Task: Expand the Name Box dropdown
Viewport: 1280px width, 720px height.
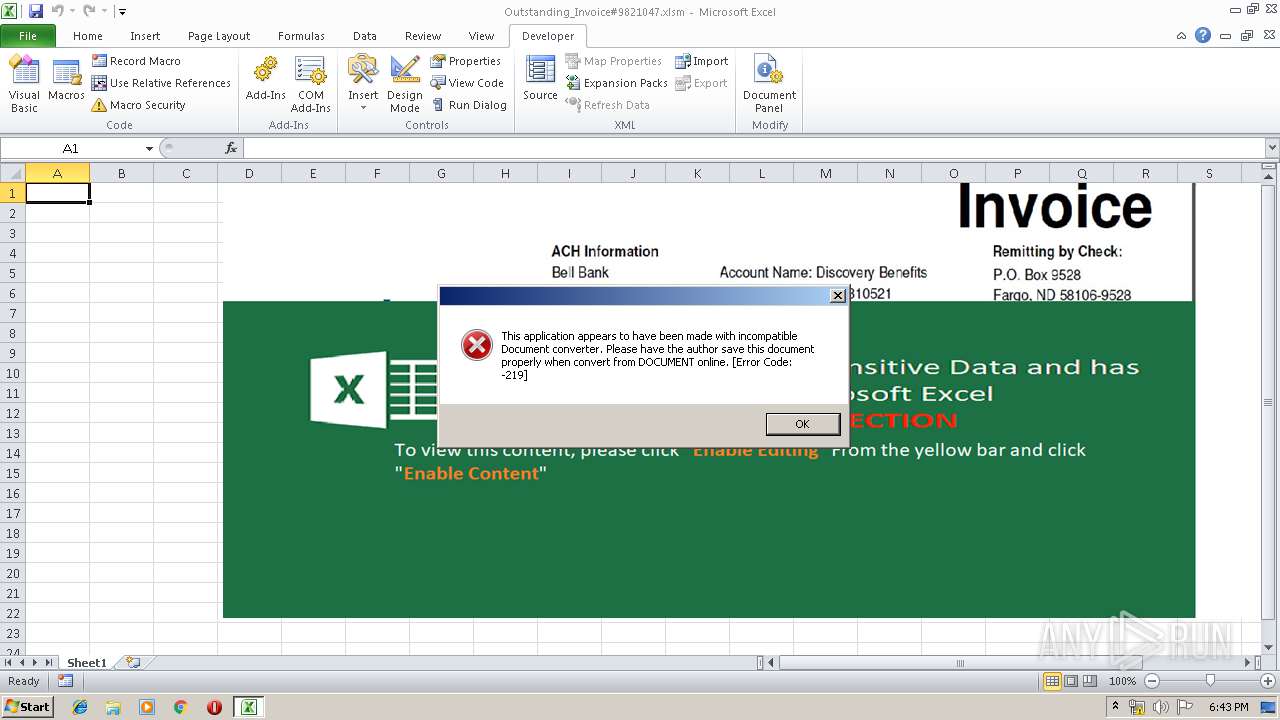Action: (x=150, y=148)
